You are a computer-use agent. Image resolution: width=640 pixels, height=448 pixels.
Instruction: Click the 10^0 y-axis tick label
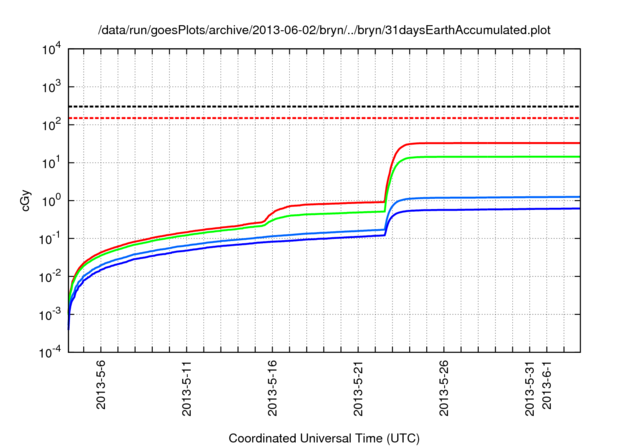pos(51,200)
